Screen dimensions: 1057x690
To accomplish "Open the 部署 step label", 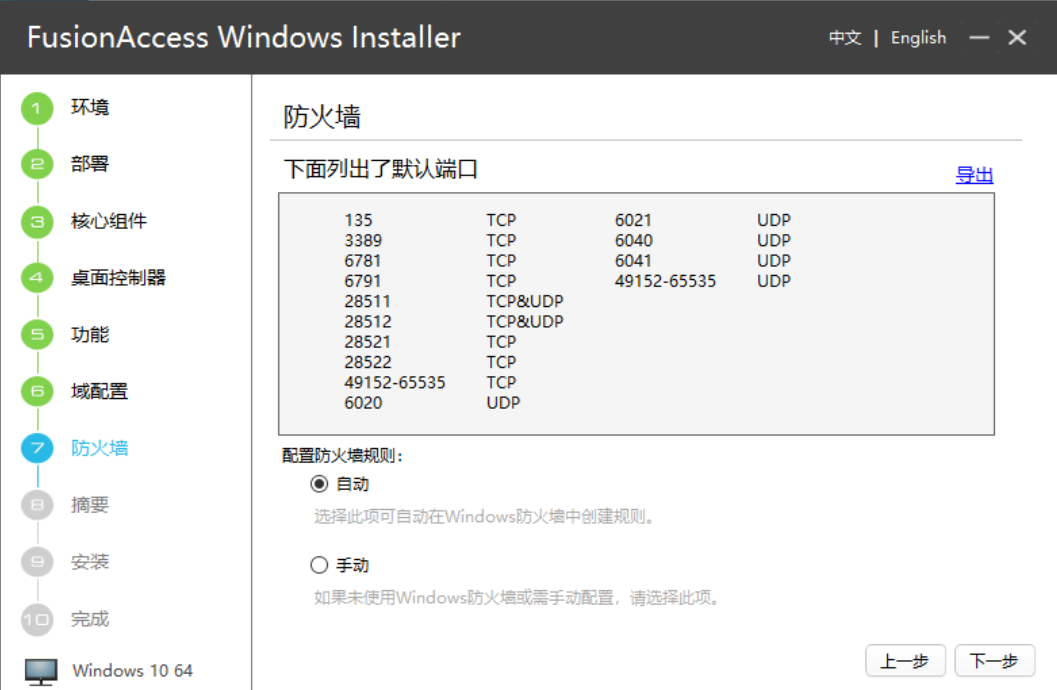I will pos(90,164).
